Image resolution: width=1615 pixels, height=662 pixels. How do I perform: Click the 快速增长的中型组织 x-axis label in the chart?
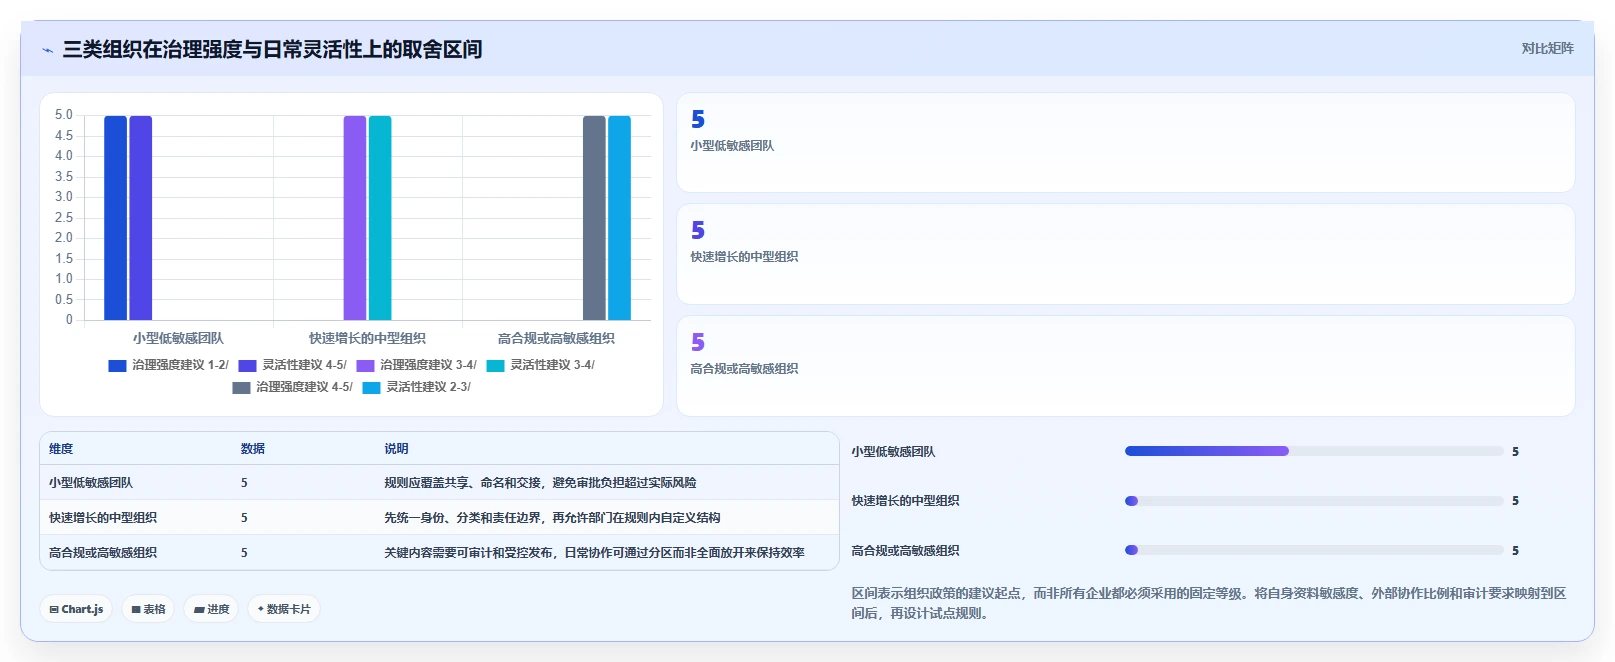(x=367, y=339)
